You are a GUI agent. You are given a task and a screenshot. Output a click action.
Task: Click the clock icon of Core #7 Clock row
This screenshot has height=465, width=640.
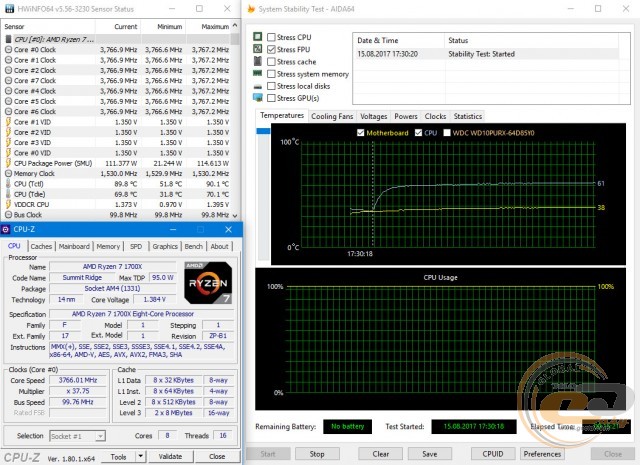click(9, 80)
